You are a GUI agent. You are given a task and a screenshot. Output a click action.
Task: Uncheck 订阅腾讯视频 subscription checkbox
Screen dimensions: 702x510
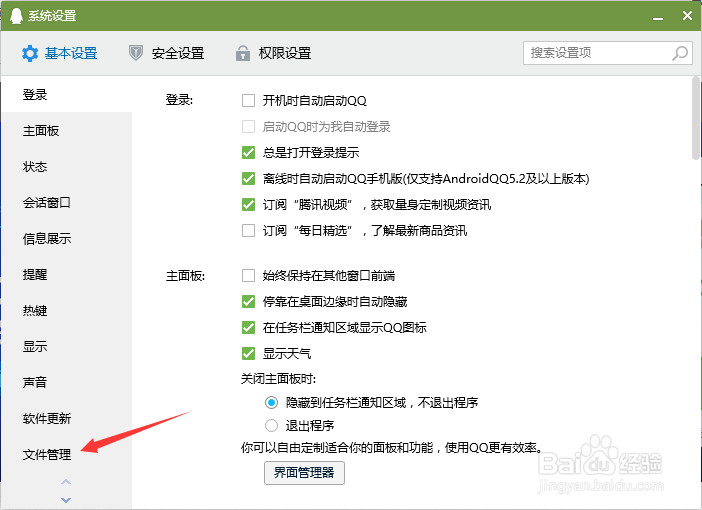[x=248, y=204]
